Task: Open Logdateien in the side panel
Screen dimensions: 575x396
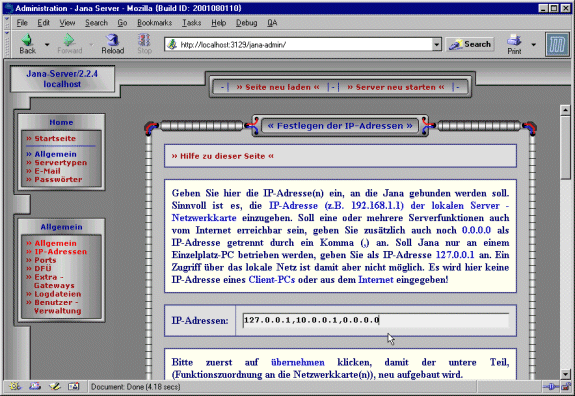Action: tap(54, 294)
